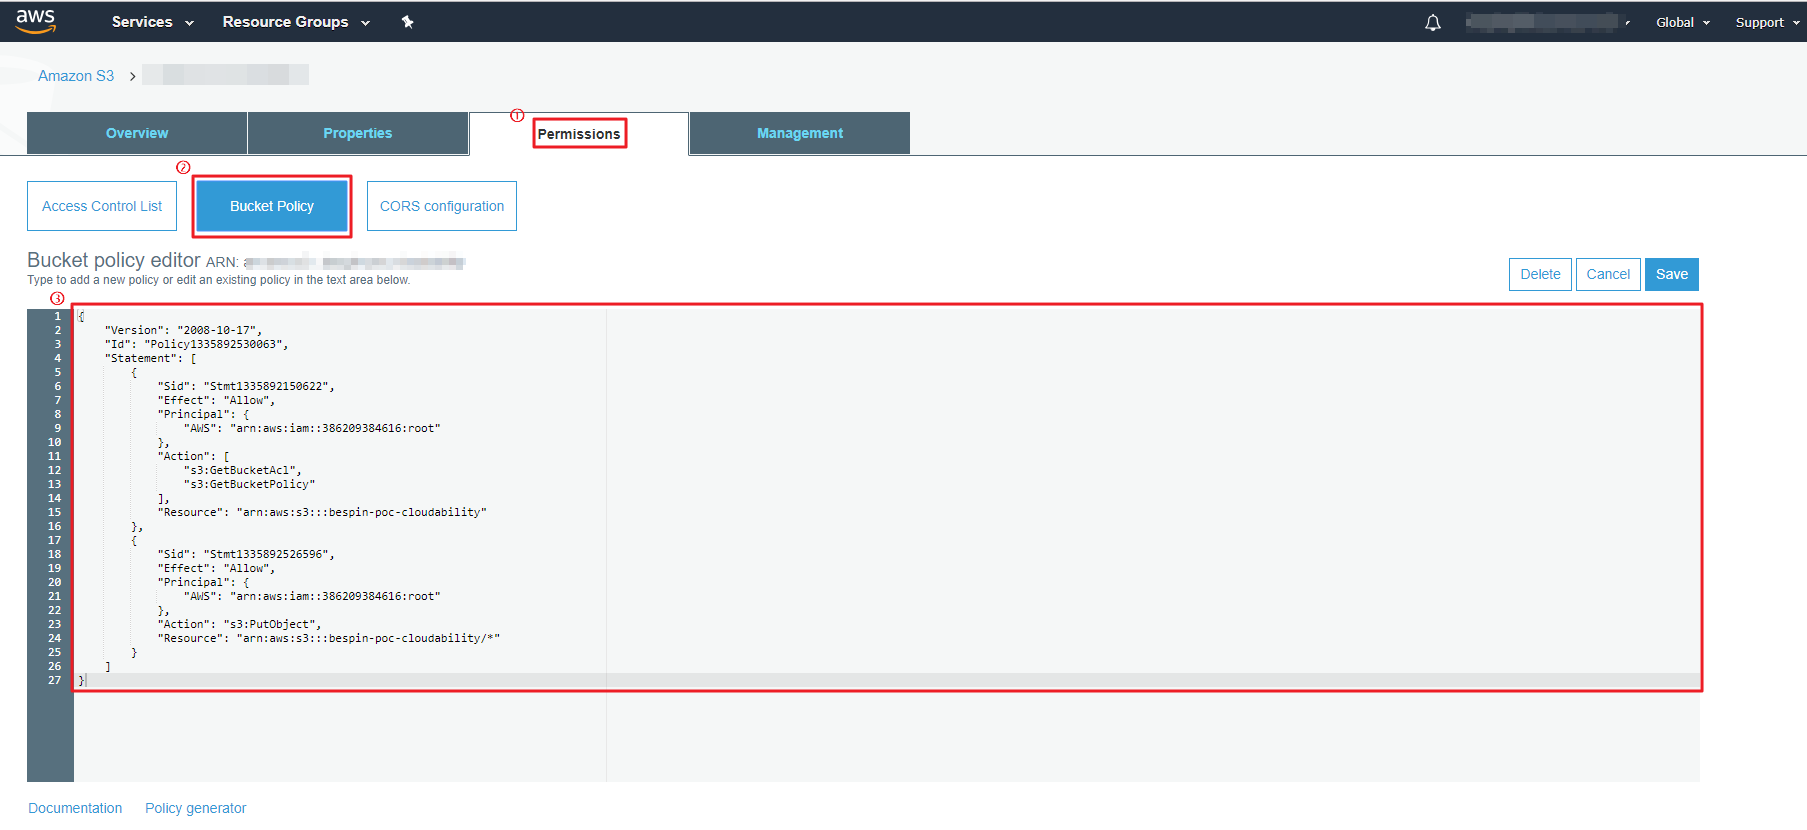The height and width of the screenshot is (830, 1807).
Task: Open the blurred account name menu
Action: (x=1546, y=22)
